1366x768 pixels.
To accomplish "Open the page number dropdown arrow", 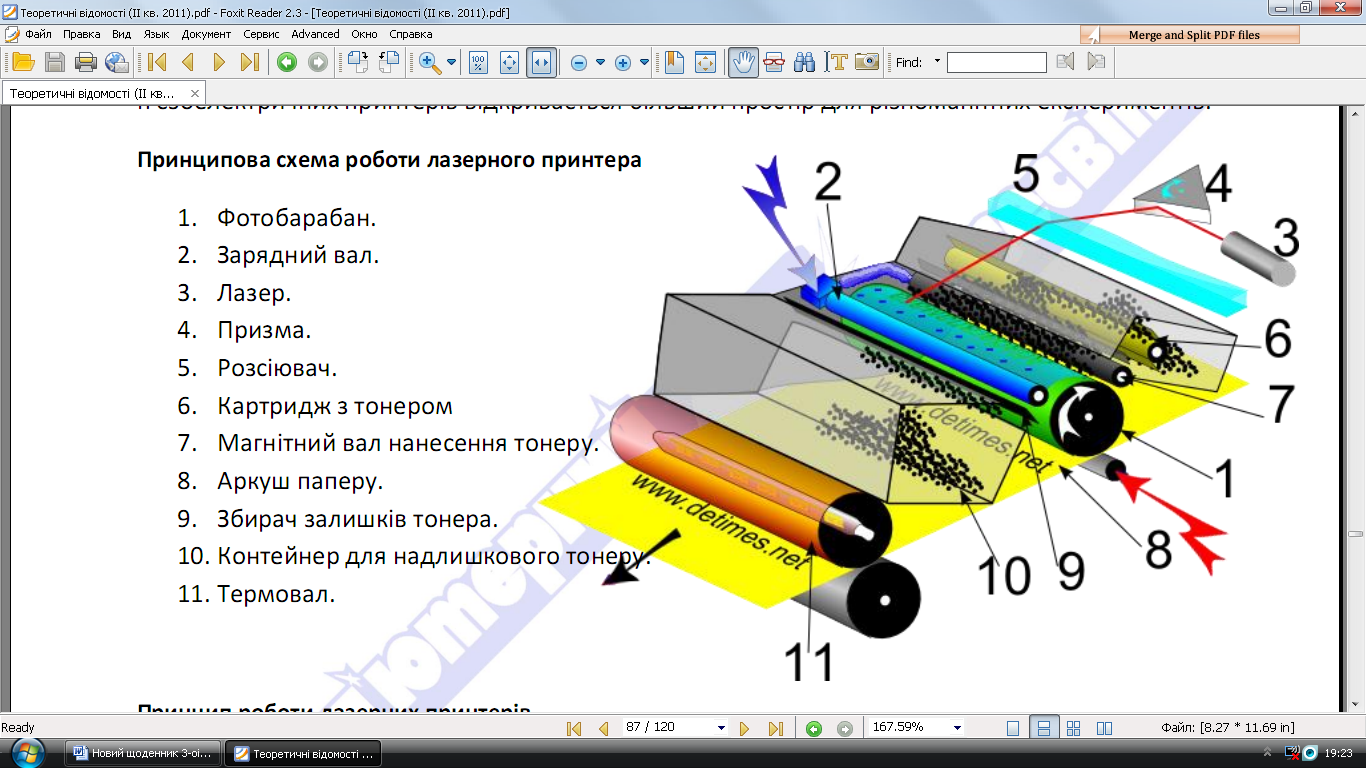I will 721,728.
